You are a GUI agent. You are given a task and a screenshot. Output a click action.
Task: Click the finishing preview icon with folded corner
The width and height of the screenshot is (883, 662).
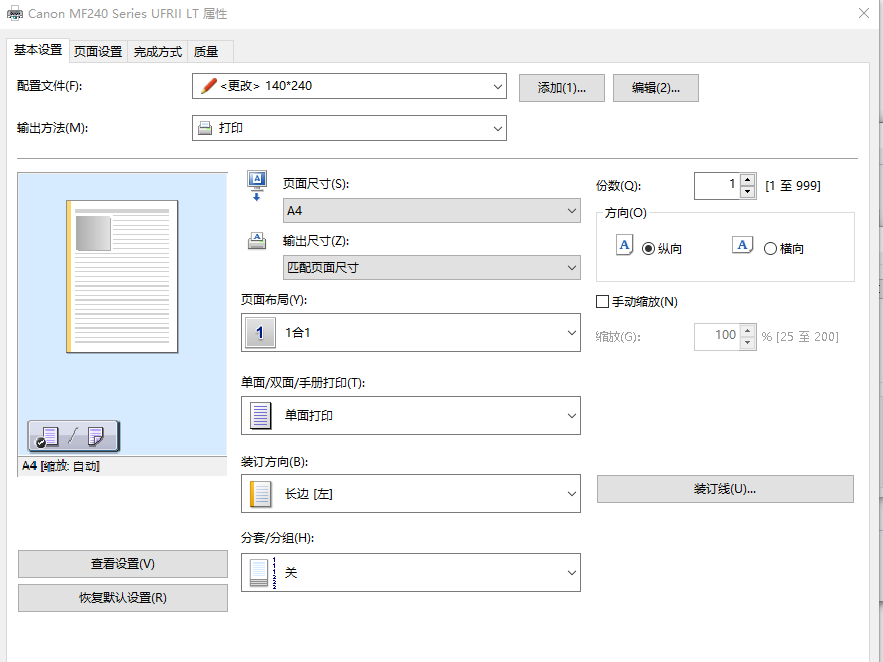click(x=95, y=436)
